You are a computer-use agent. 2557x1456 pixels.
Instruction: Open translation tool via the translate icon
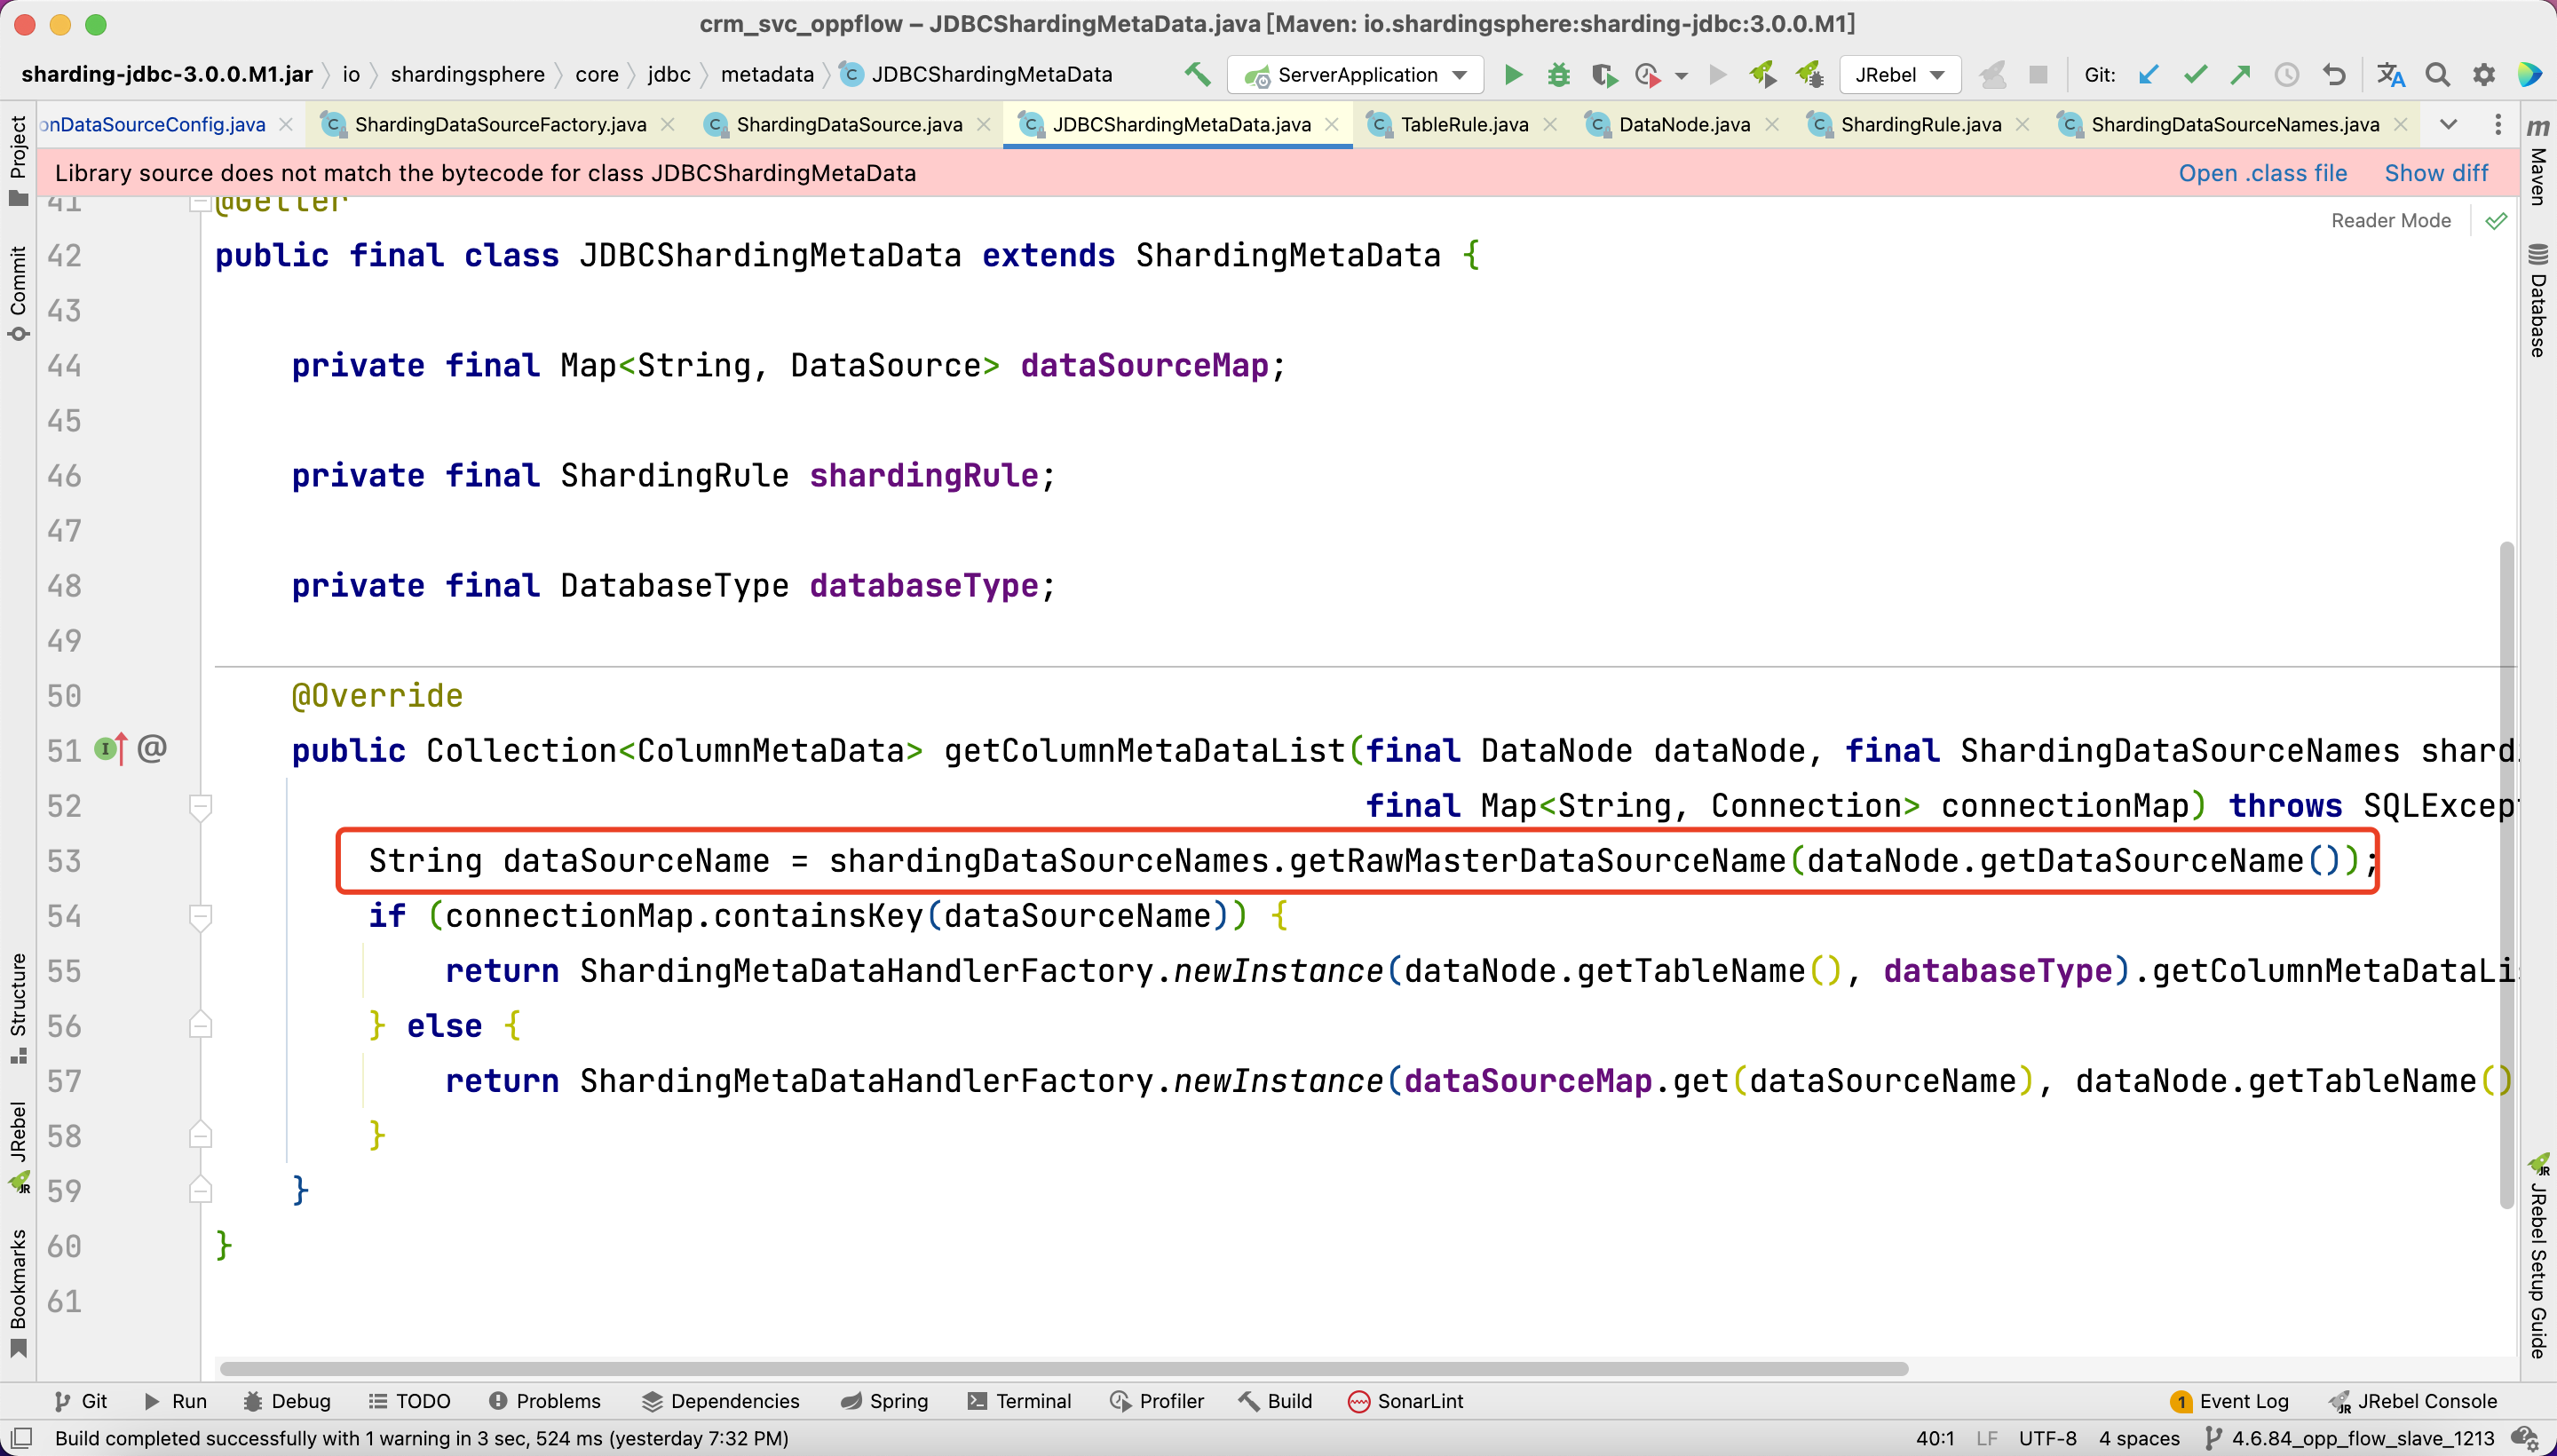[x=2391, y=75]
